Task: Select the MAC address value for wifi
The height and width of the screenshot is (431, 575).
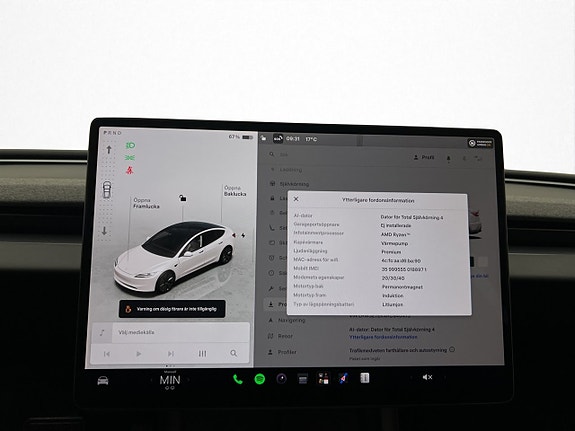Action: pos(401,261)
